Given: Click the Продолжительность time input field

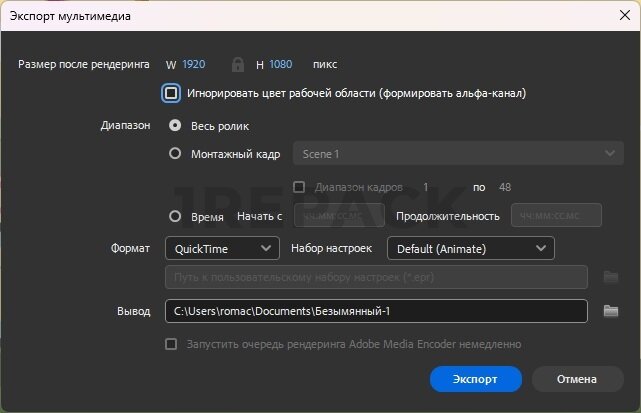Looking at the screenshot, I should (x=556, y=216).
